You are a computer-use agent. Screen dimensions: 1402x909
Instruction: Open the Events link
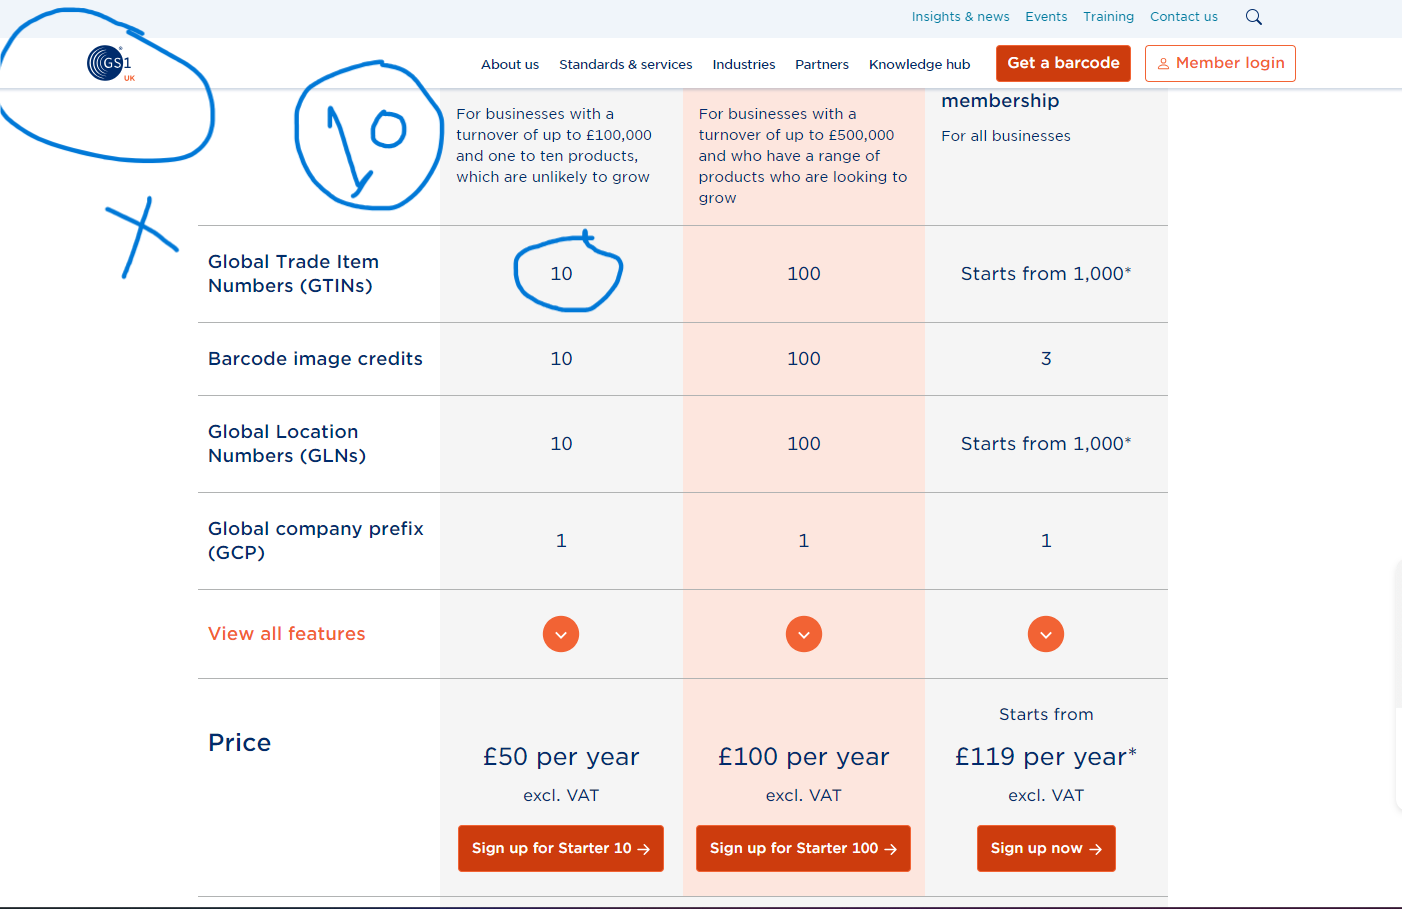1046,17
